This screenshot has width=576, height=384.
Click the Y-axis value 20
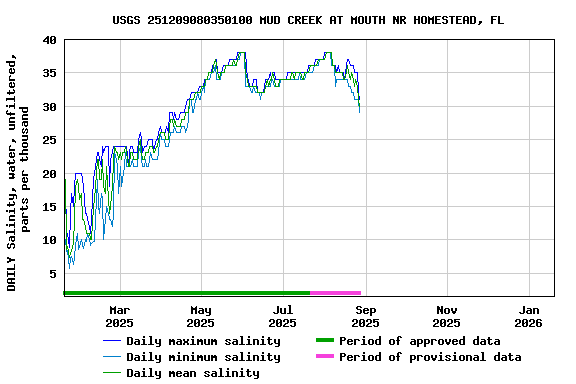pos(50,174)
